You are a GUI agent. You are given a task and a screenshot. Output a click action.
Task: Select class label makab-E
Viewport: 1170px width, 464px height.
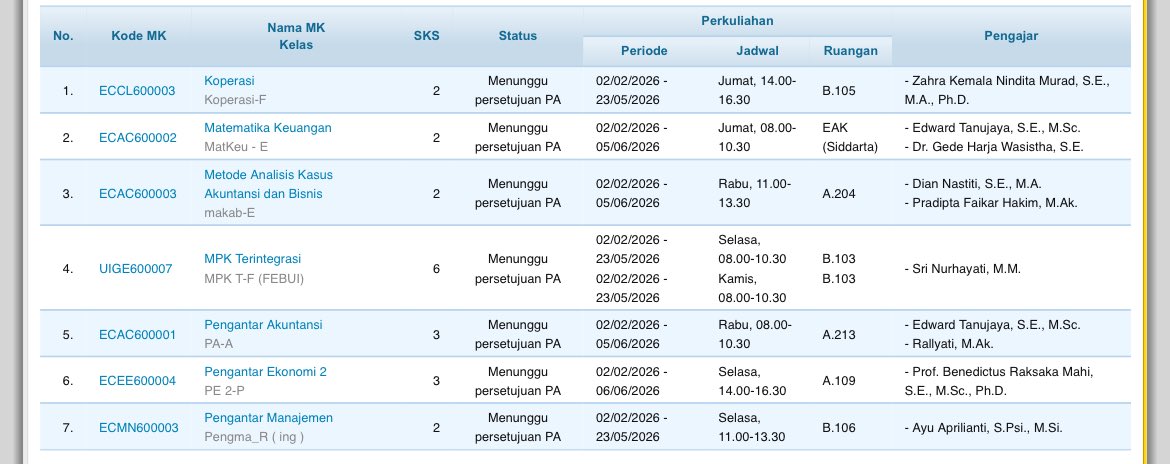tap(230, 213)
